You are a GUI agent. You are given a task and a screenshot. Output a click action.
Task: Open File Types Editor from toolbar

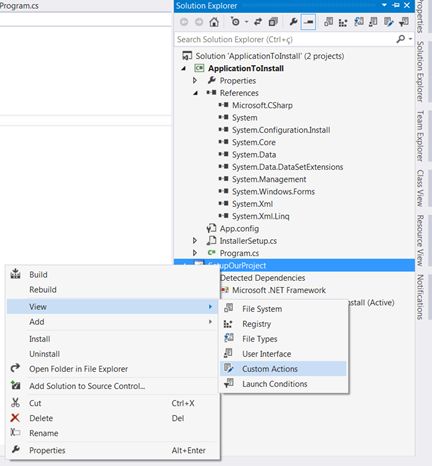[x=359, y=22]
